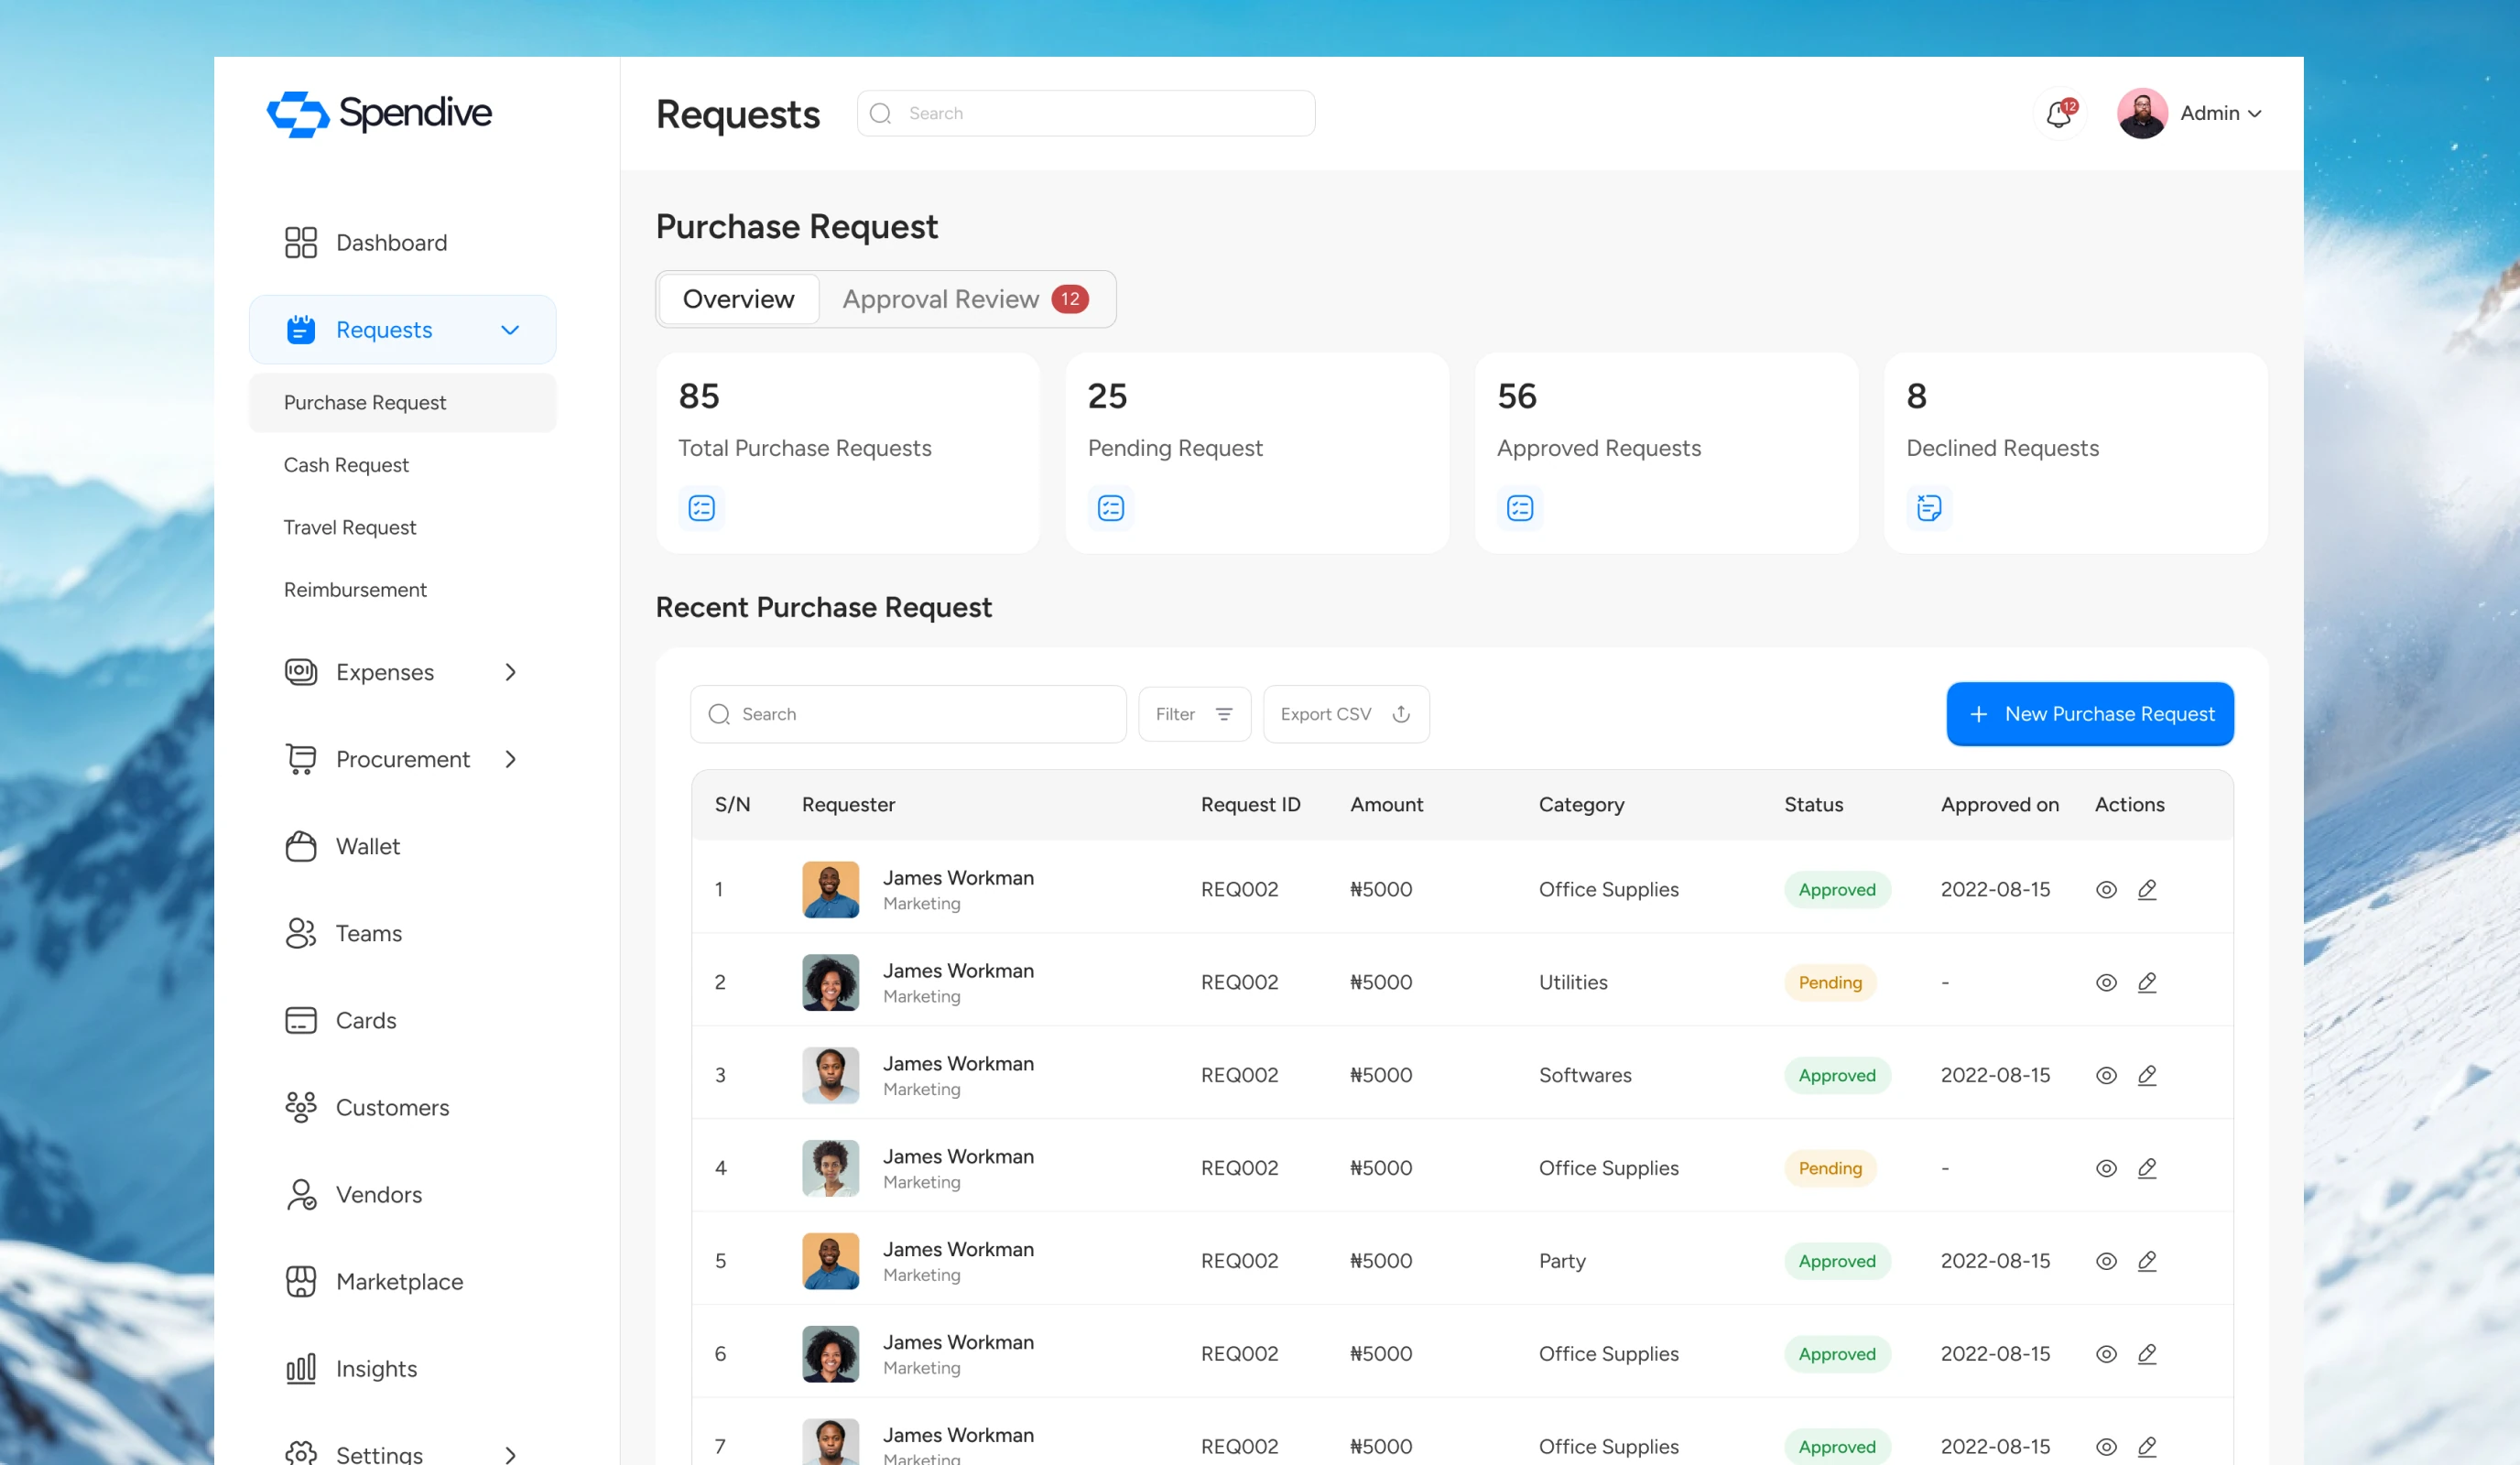Screen dimensions: 2520x1465
Task: View row 1 request via eye icon
Action: coord(2106,889)
